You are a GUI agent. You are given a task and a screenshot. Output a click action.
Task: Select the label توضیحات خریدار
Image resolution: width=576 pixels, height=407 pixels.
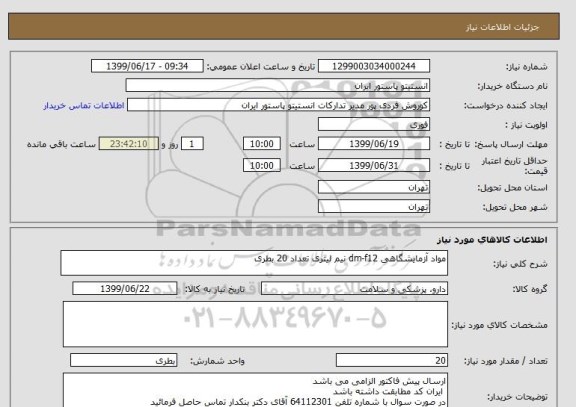517,397
